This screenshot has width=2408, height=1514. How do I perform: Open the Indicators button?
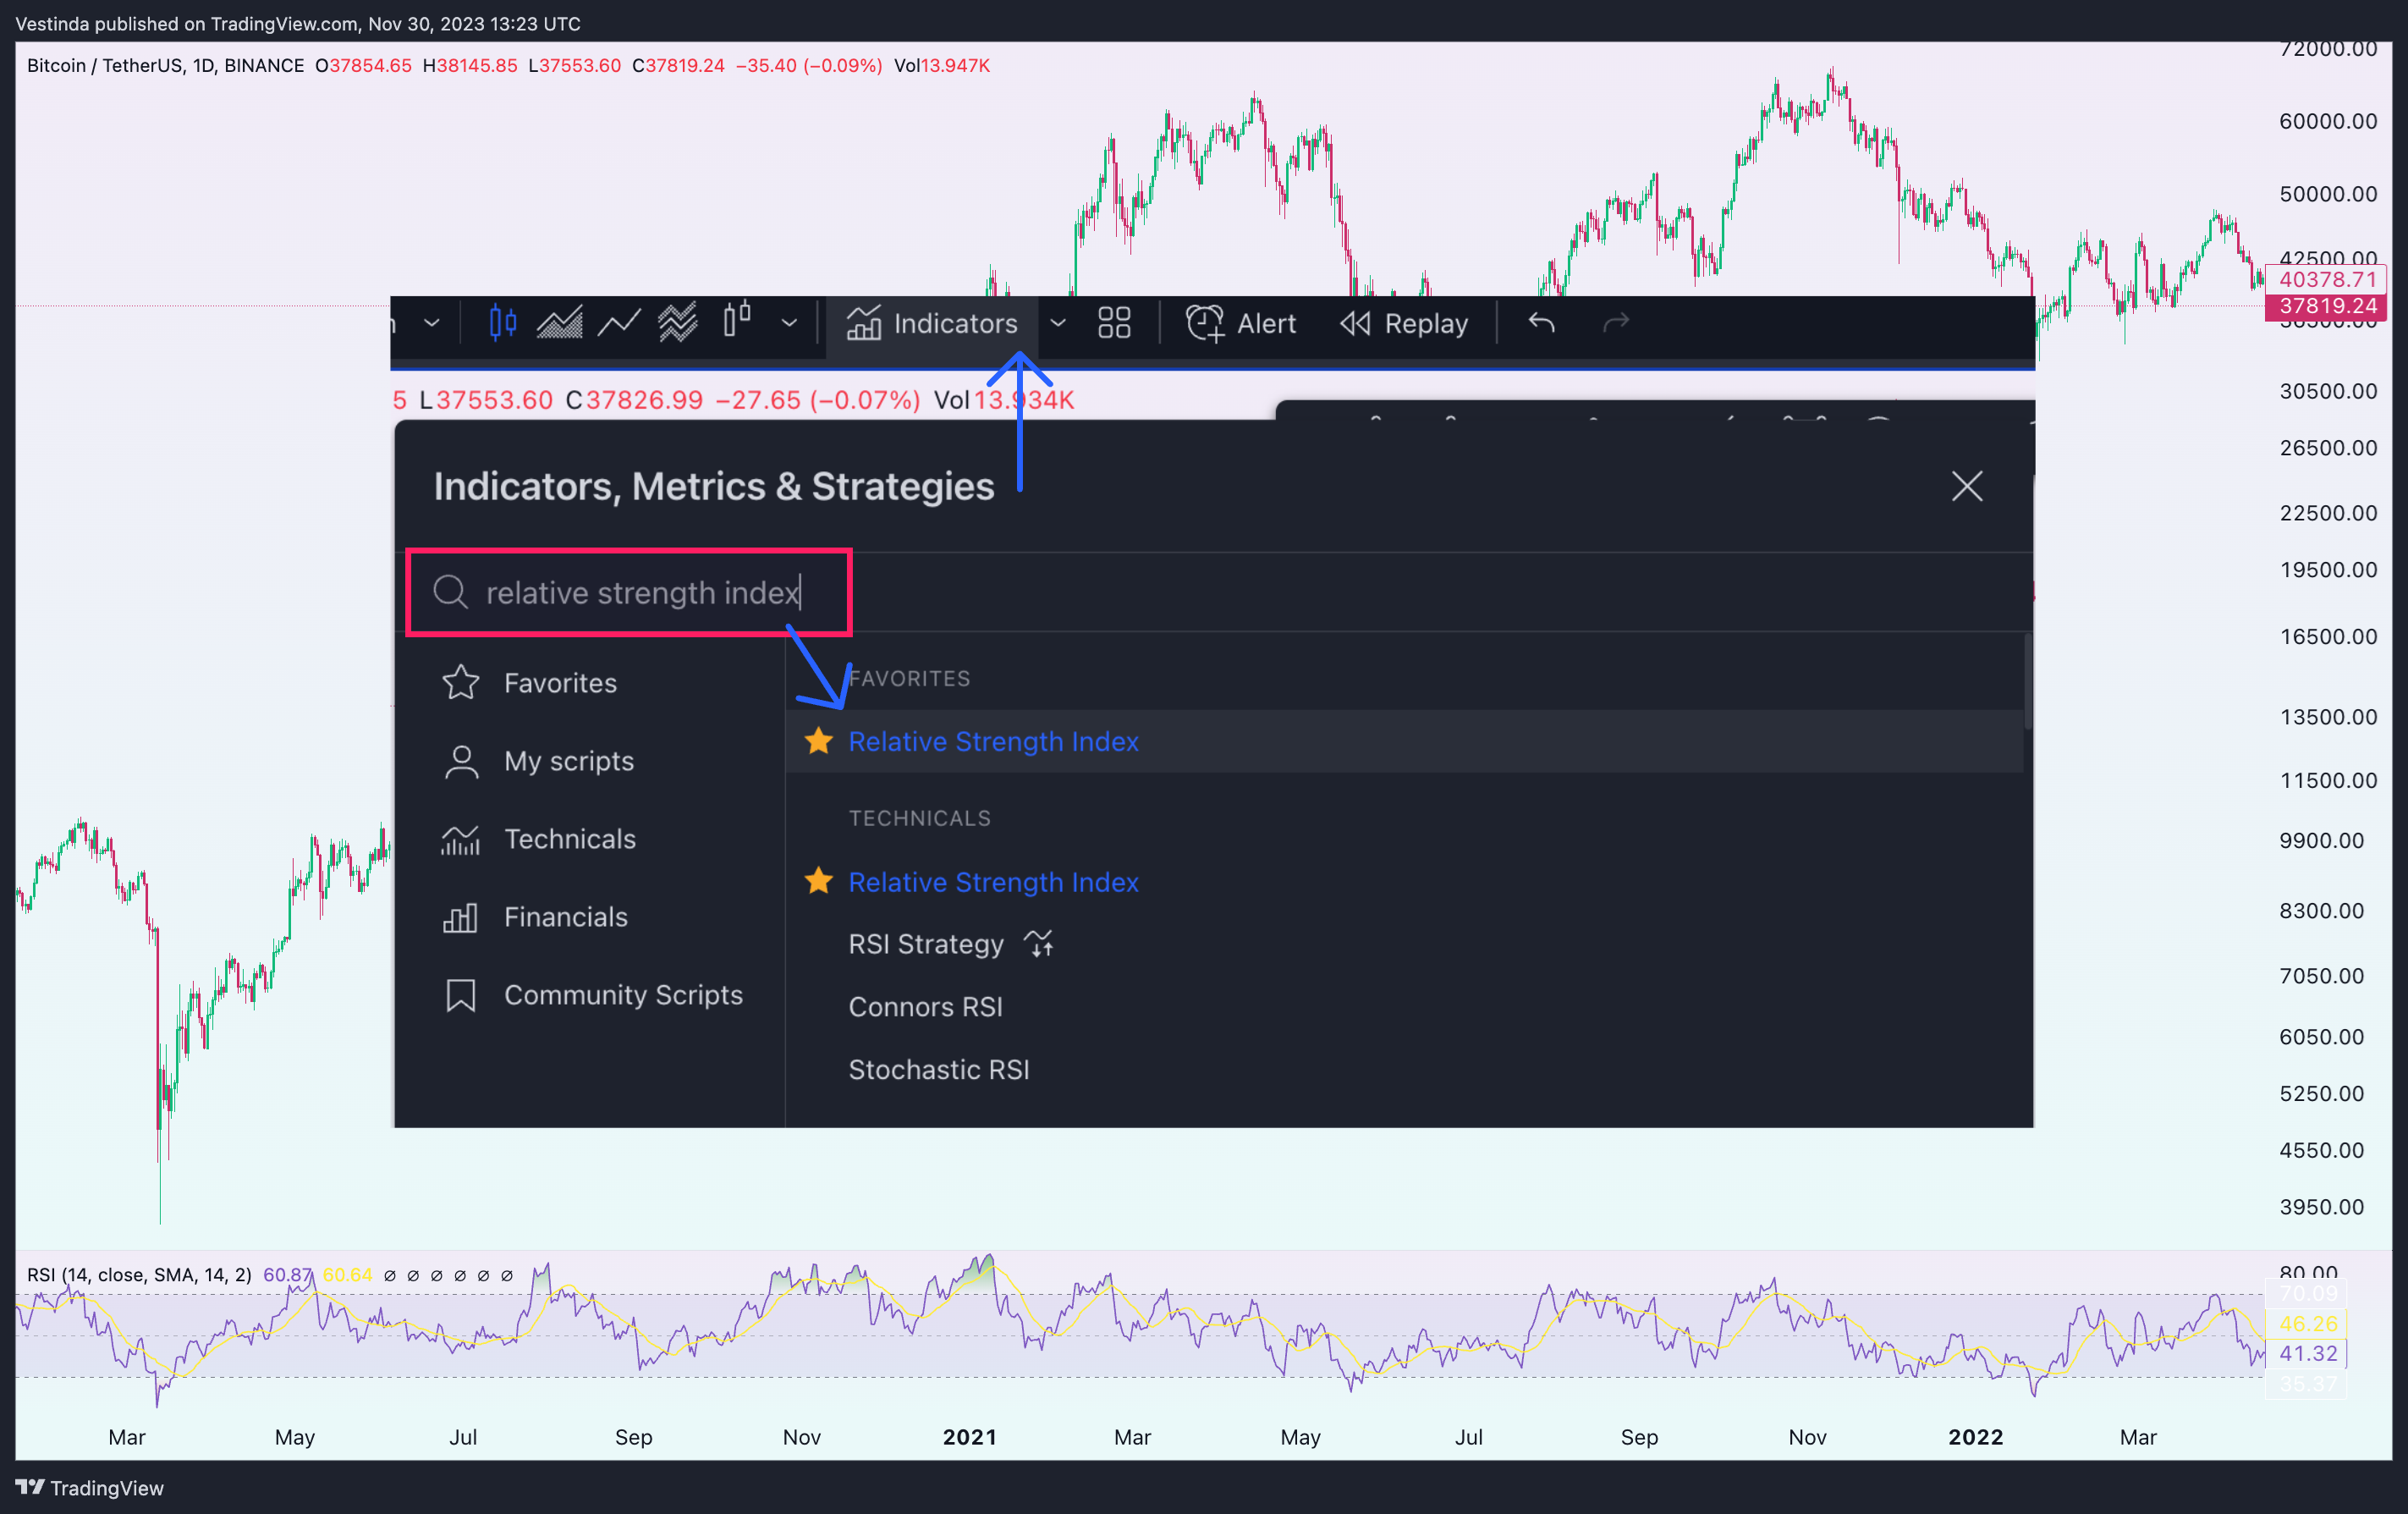[x=932, y=323]
